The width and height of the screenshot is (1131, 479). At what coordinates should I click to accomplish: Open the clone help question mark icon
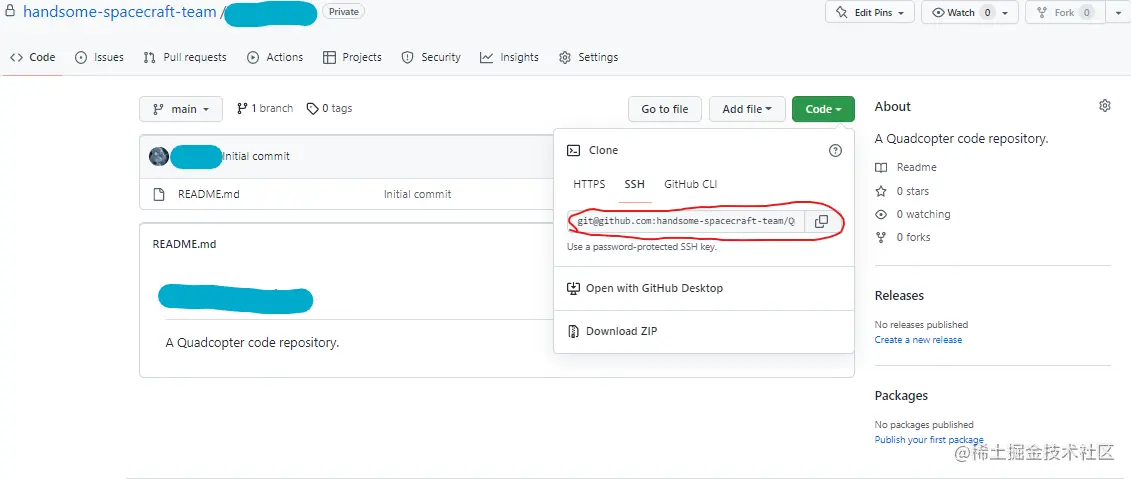coord(835,150)
